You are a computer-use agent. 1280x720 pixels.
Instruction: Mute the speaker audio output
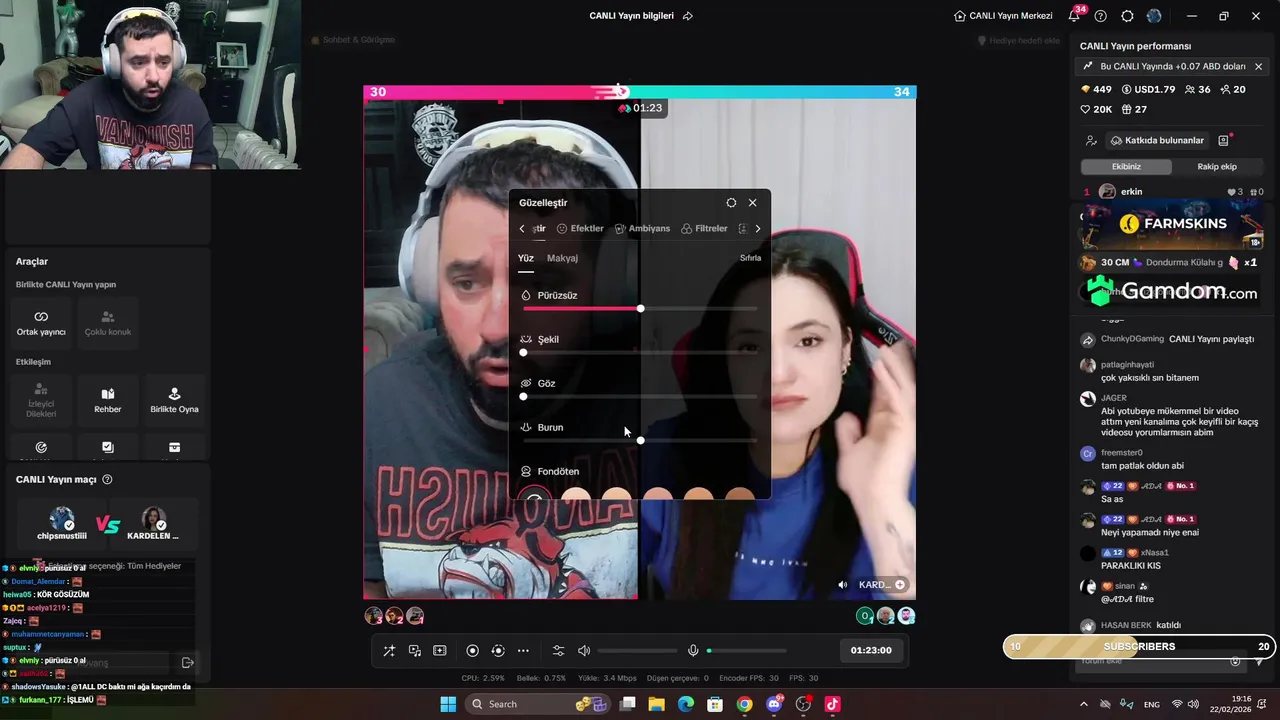(x=584, y=650)
